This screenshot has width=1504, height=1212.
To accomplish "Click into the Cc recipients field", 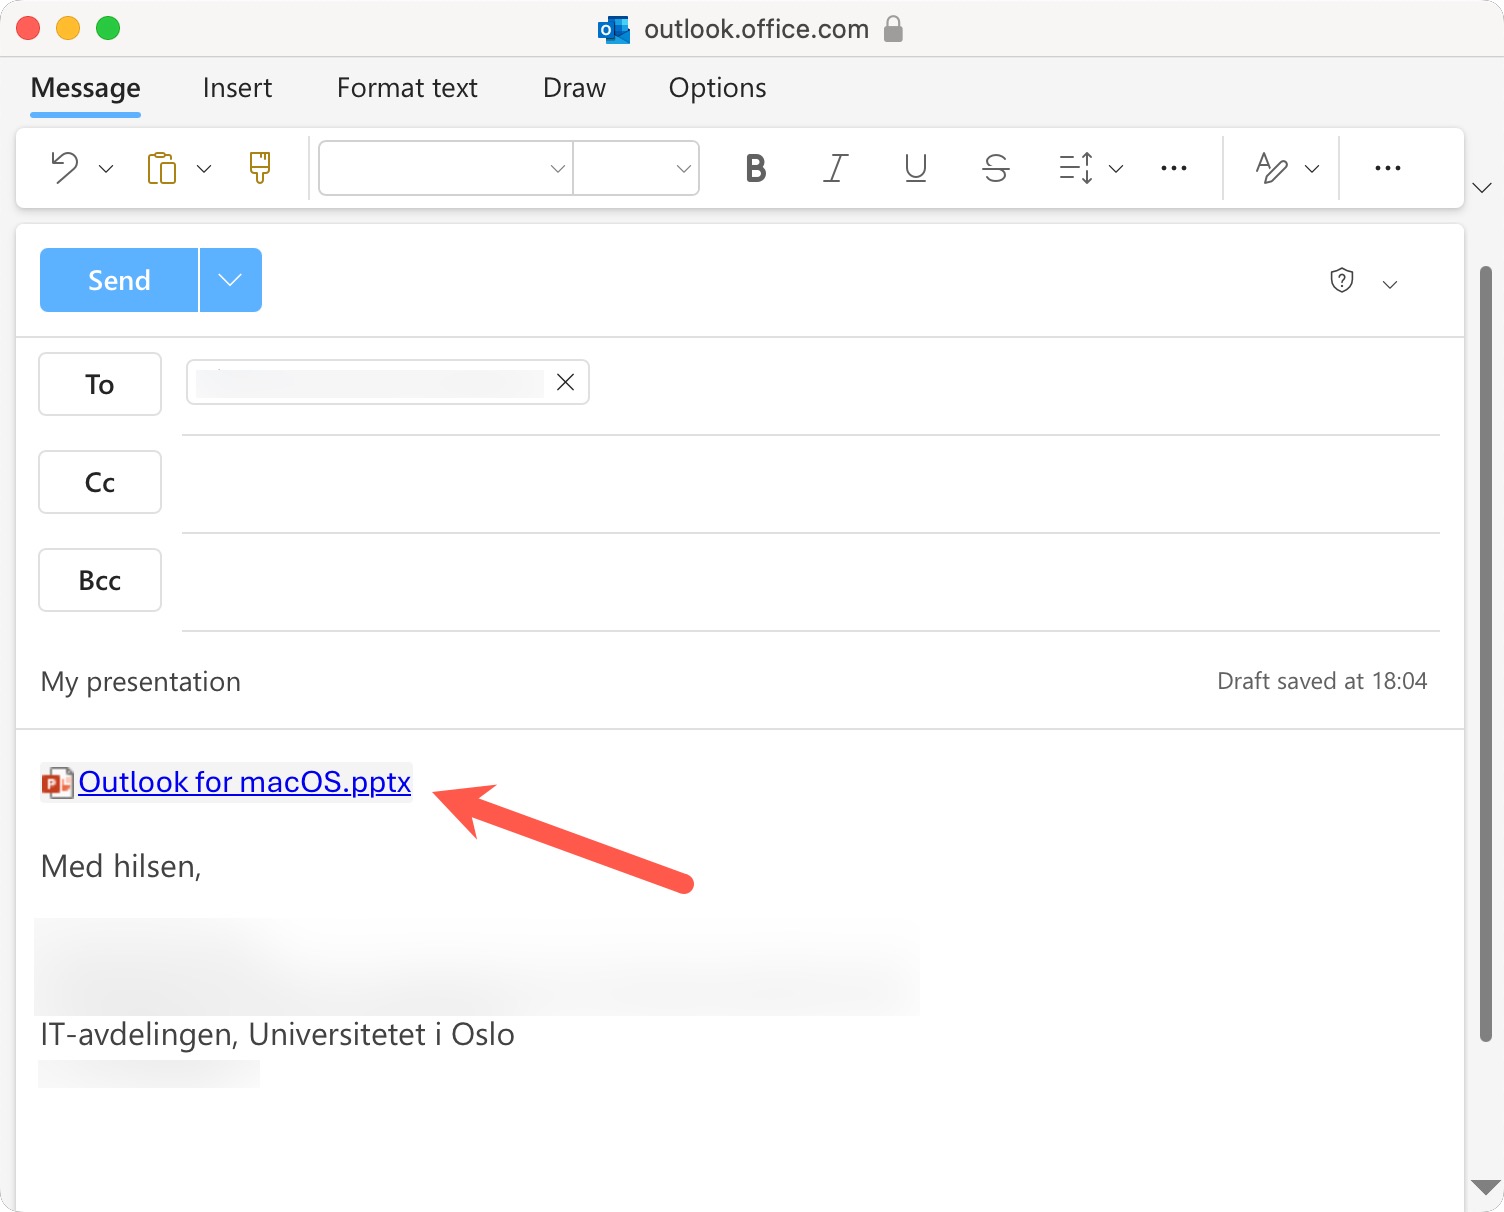I will [810, 482].
